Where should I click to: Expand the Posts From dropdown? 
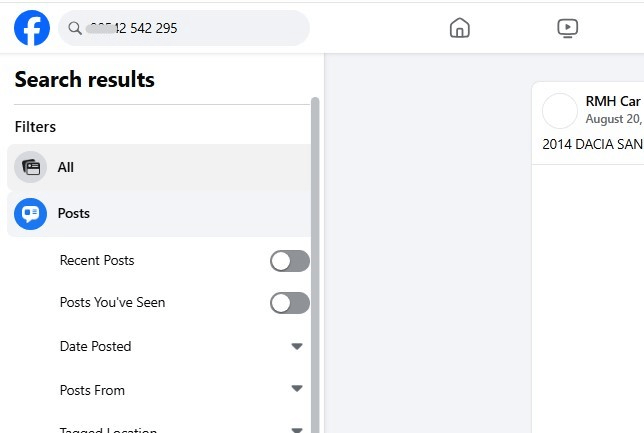click(296, 389)
